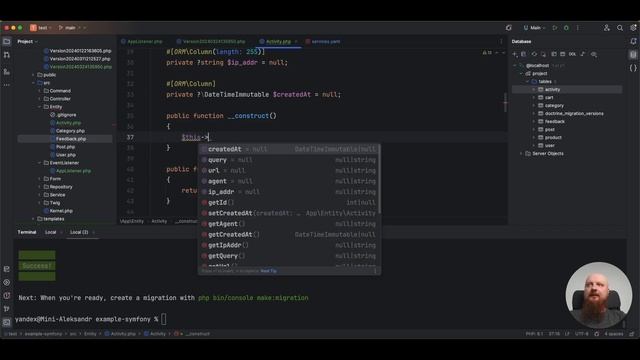The width and height of the screenshot is (640, 360).
Task: Choose createdAt from the autocomplete list
Action: [x=289, y=149]
